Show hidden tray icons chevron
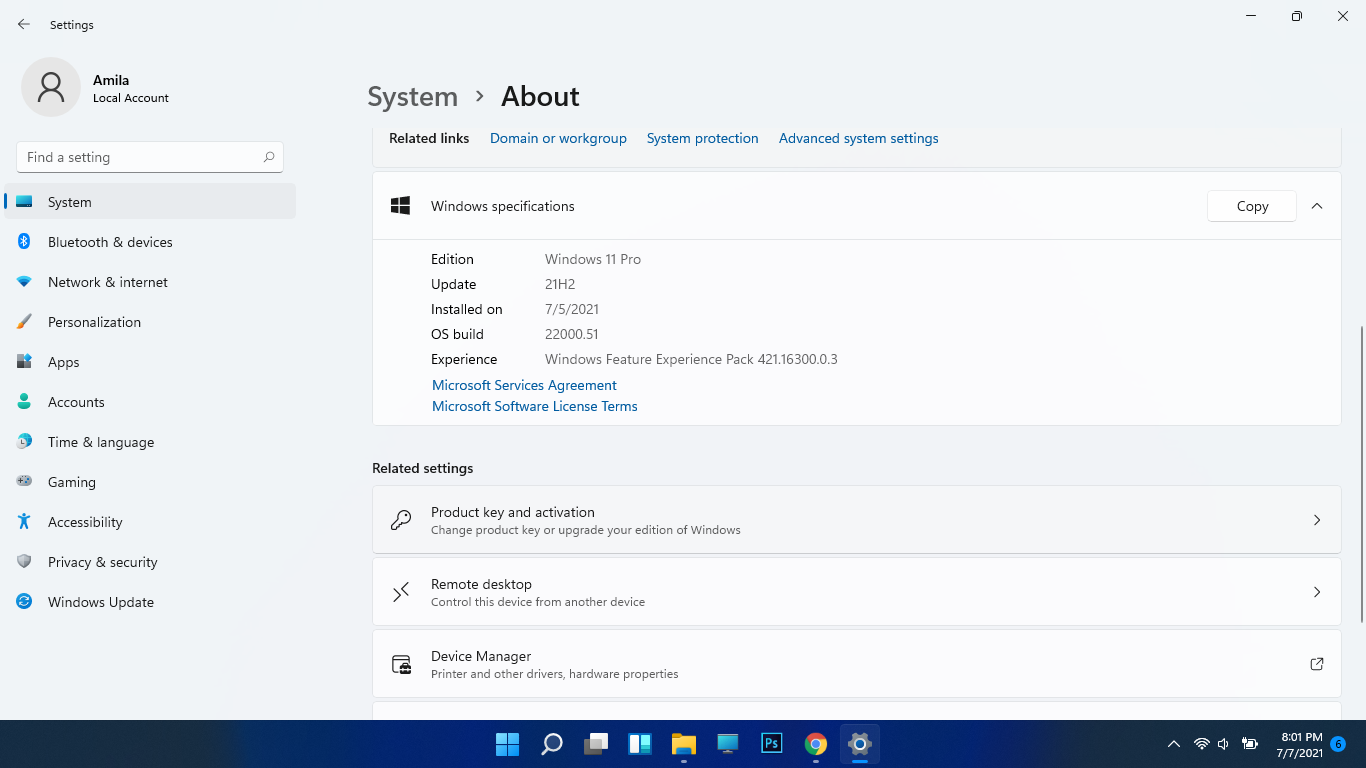Image resolution: width=1366 pixels, height=768 pixels. [x=1174, y=744]
